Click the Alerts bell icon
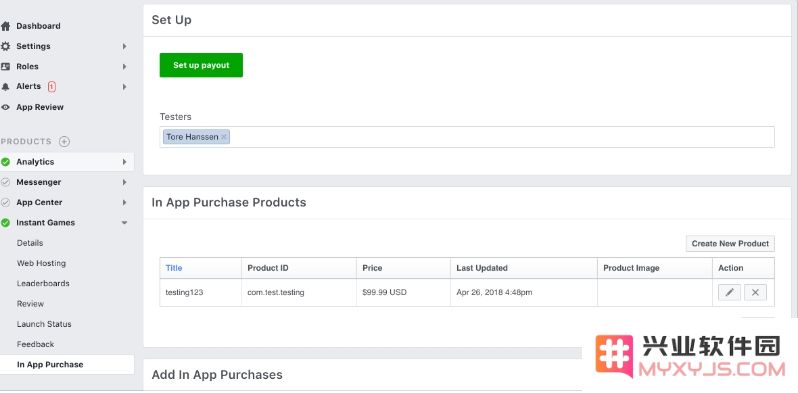 tap(5, 87)
